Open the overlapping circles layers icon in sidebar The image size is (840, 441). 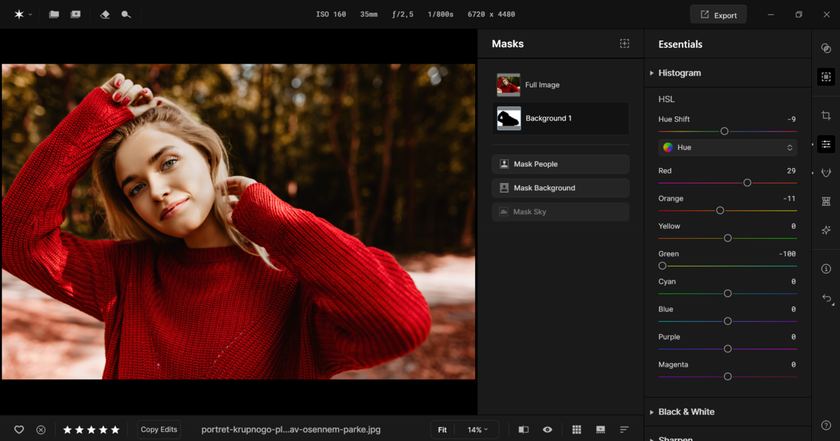click(x=826, y=48)
